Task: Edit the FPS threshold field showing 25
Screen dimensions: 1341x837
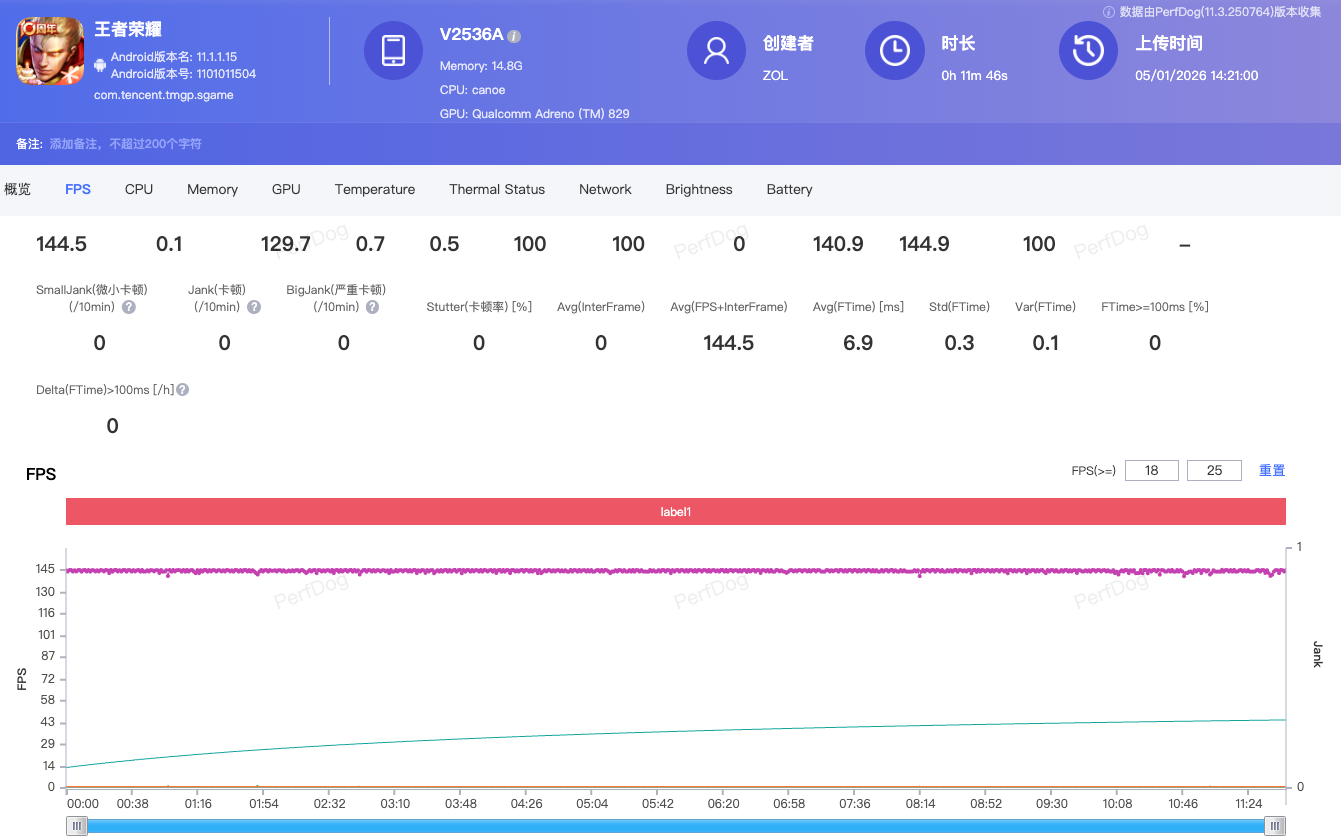Action: pyautogui.click(x=1214, y=469)
